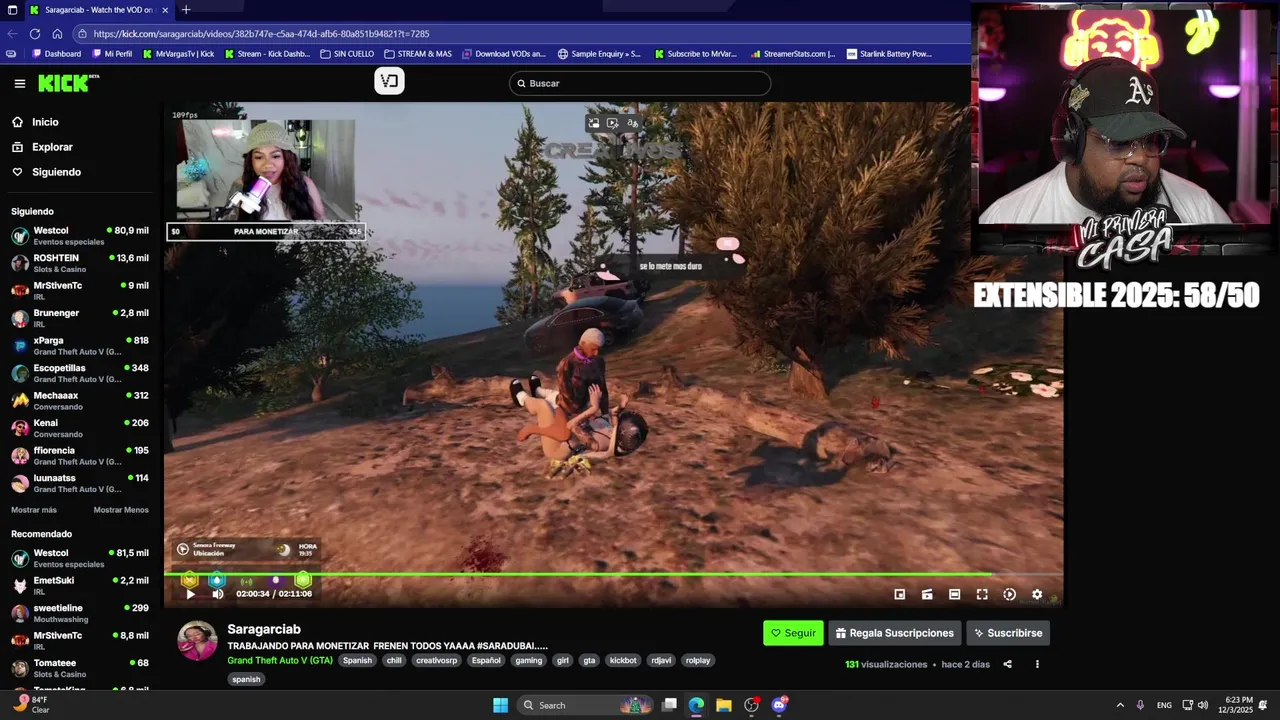Open video more options menu
This screenshot has height=720, width=1280.
coord(1037,664)
